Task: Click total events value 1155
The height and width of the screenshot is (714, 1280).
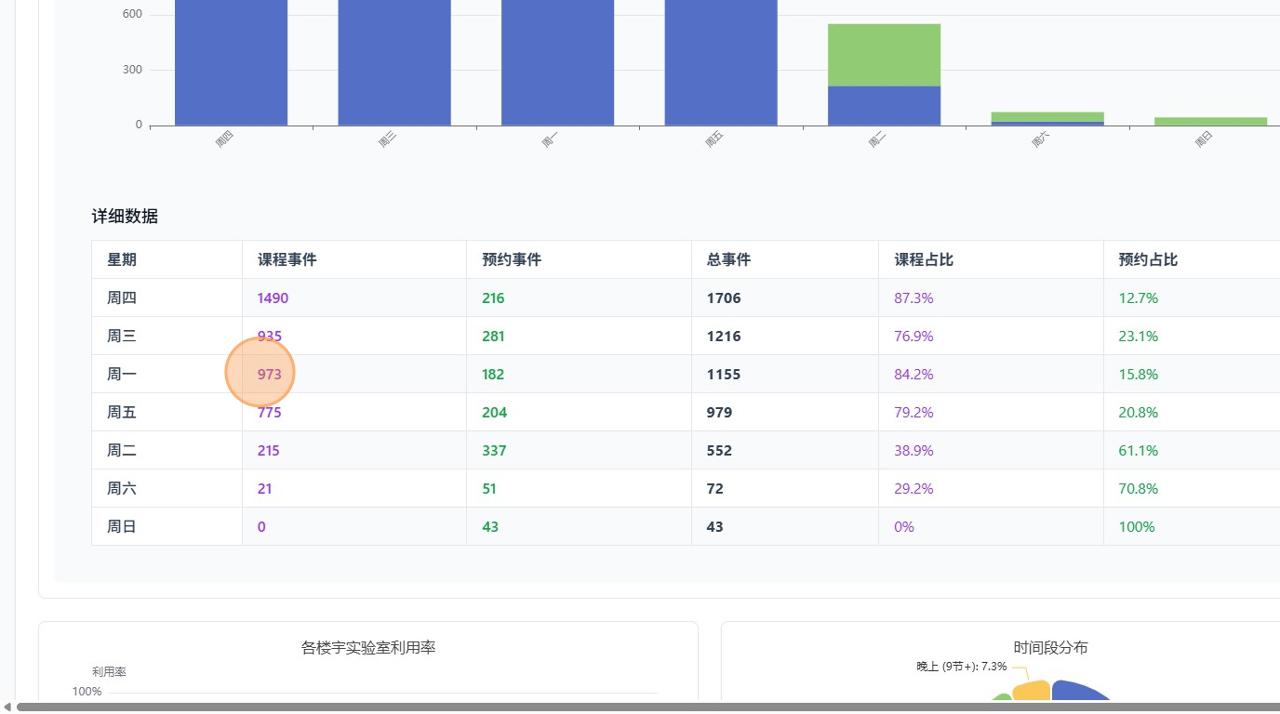Action: (724, 374)
